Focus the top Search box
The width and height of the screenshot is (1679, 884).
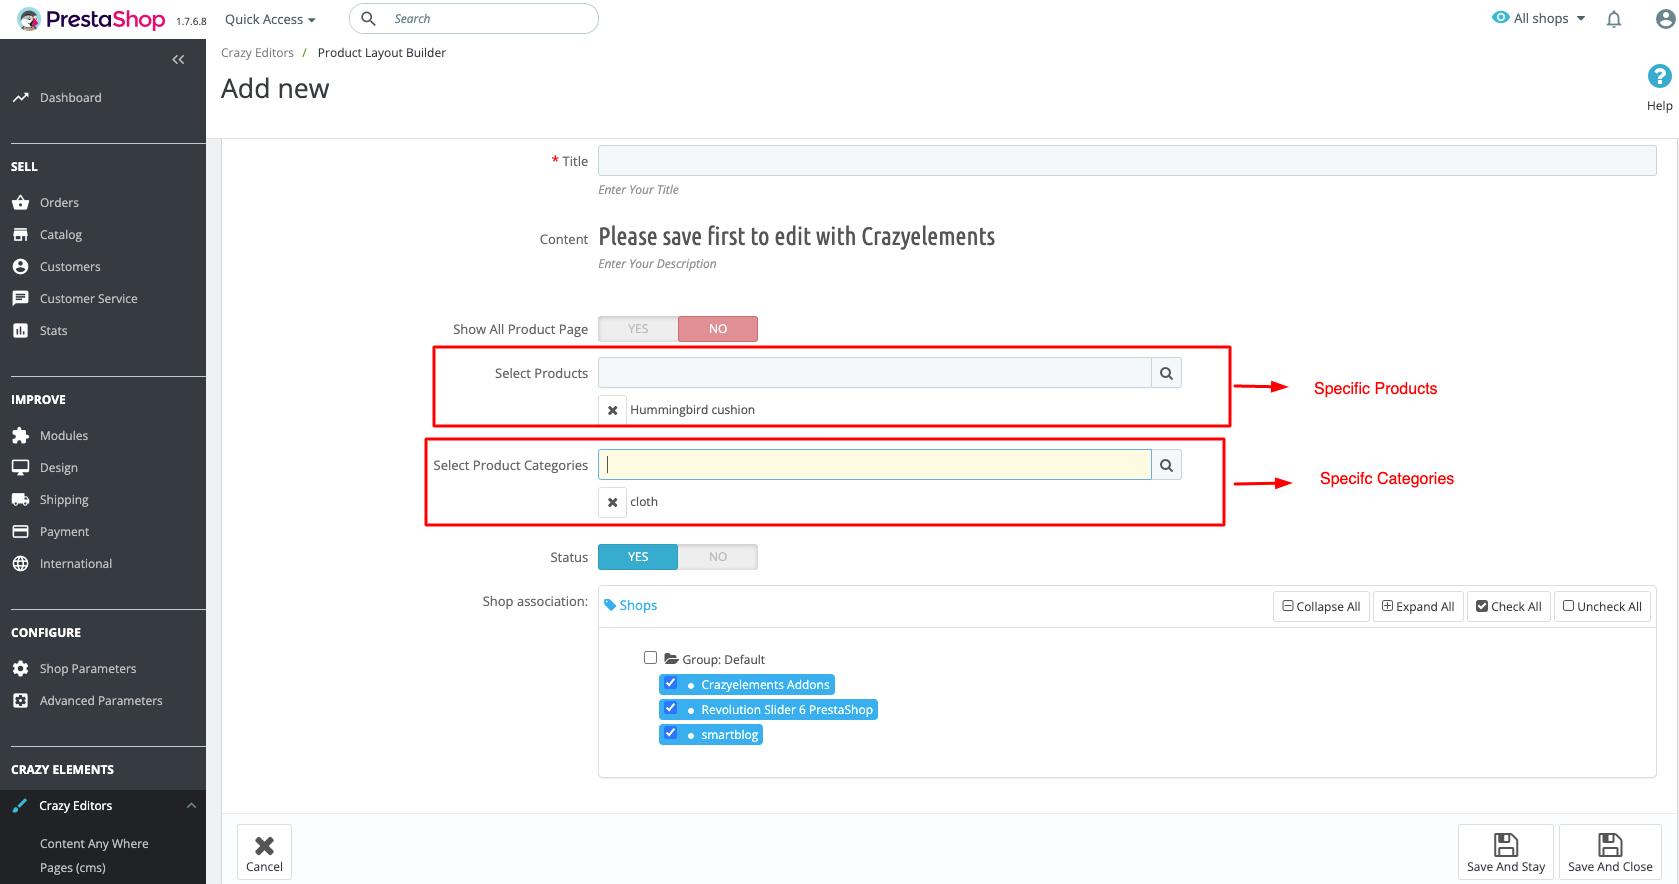(474, 19)
